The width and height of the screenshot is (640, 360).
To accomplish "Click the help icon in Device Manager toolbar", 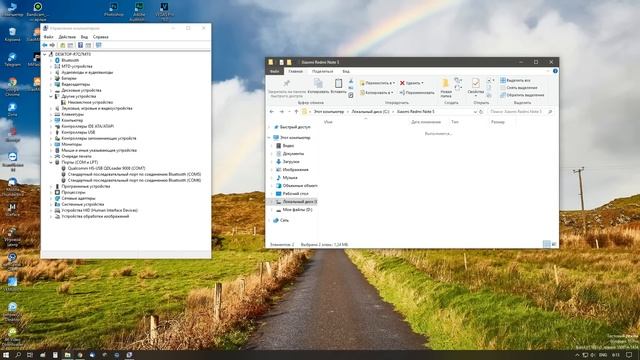I will click(80, 45).
